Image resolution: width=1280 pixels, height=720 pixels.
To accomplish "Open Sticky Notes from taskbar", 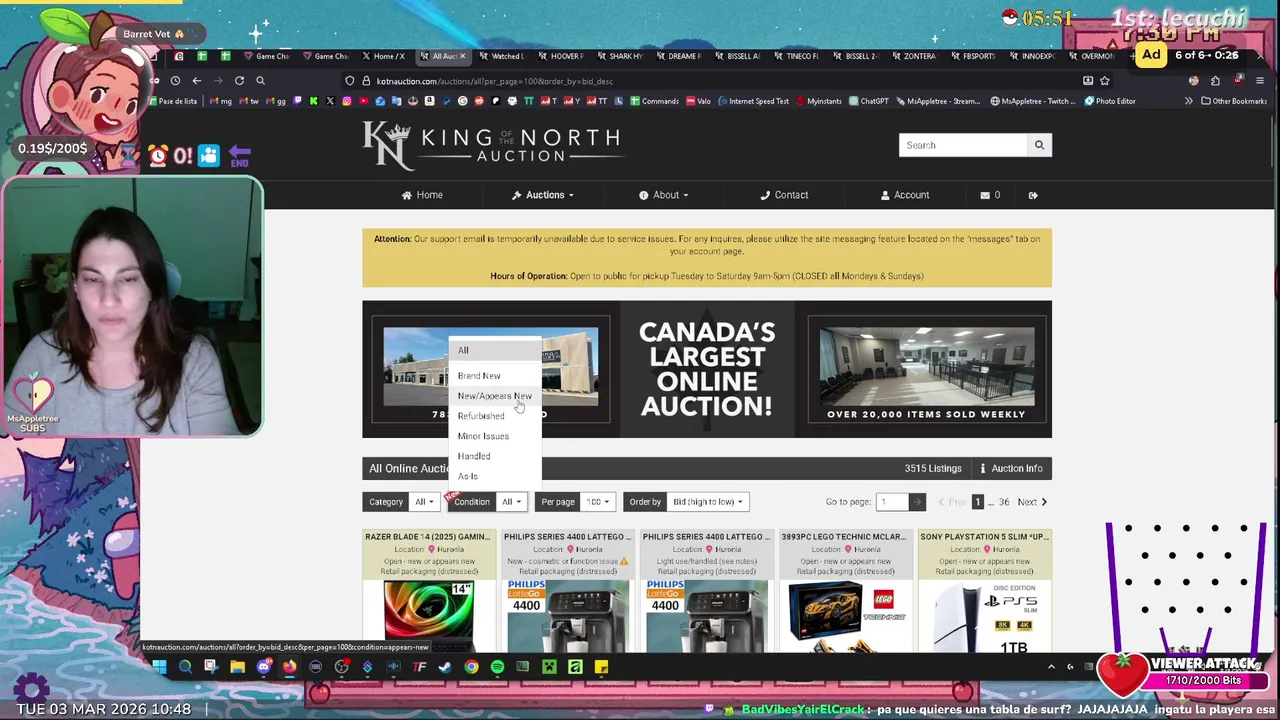I will point(601,667).
